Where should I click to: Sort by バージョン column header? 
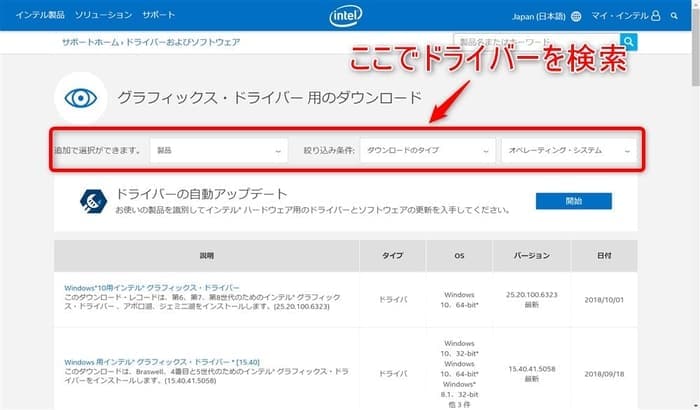coord(531,256)
